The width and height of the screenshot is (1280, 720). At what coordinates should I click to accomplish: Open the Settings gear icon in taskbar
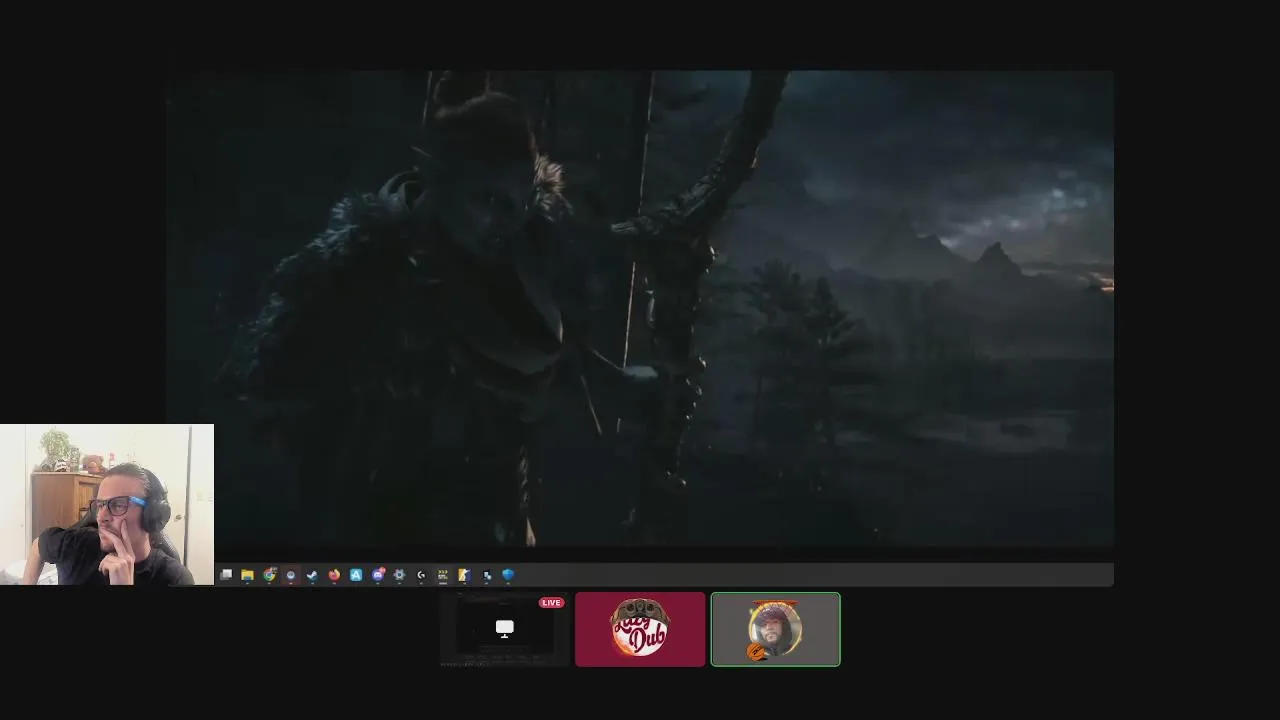[x=399, y=575]
